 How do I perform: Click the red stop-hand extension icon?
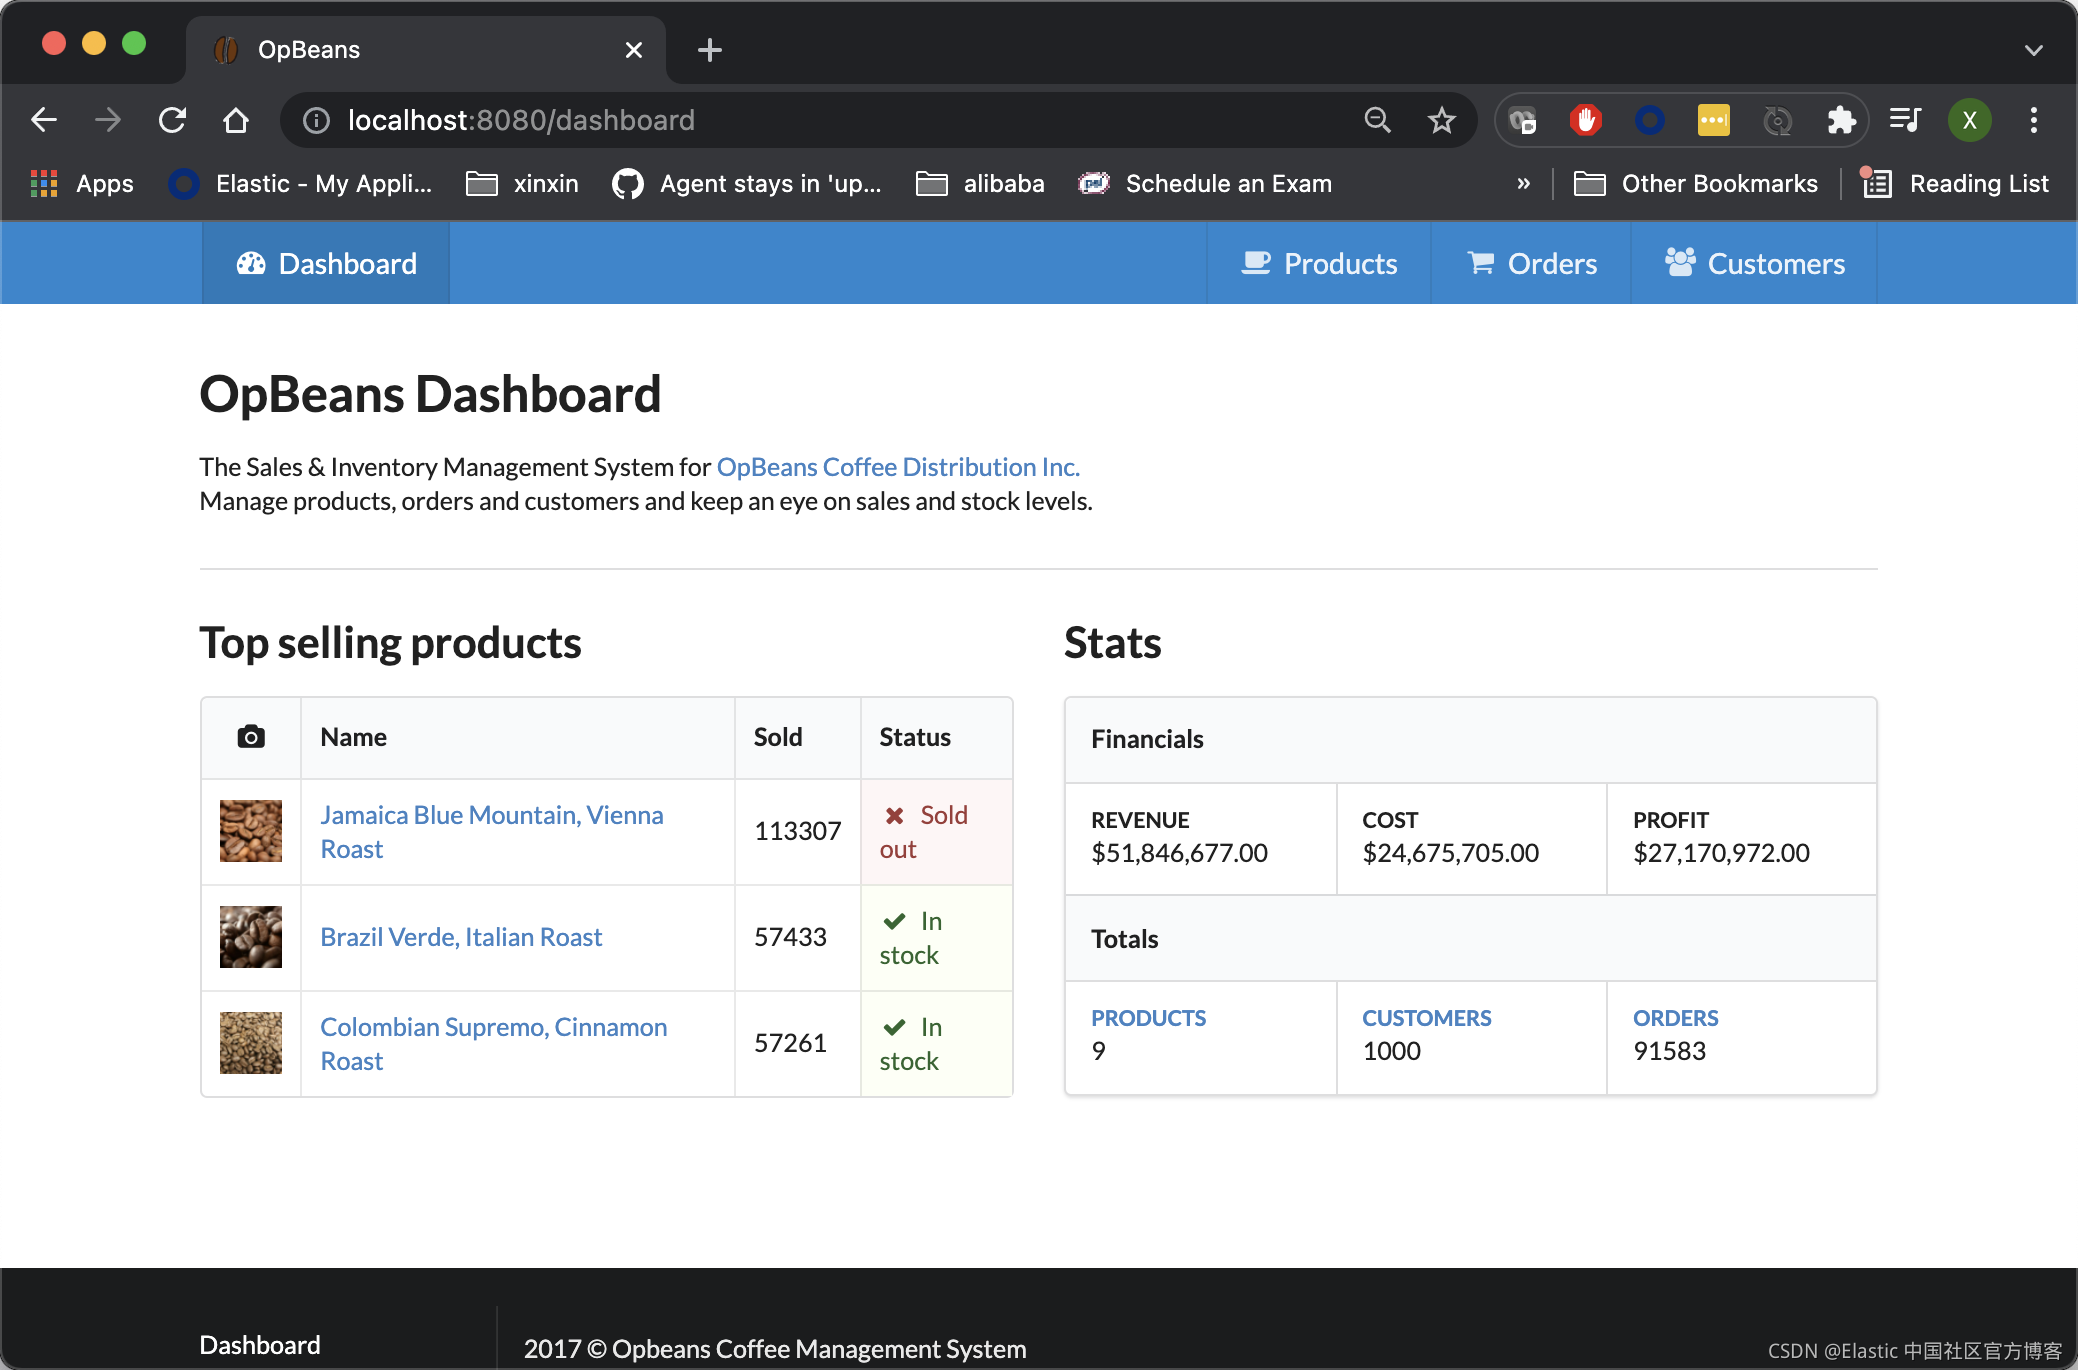click(1585, 120)
